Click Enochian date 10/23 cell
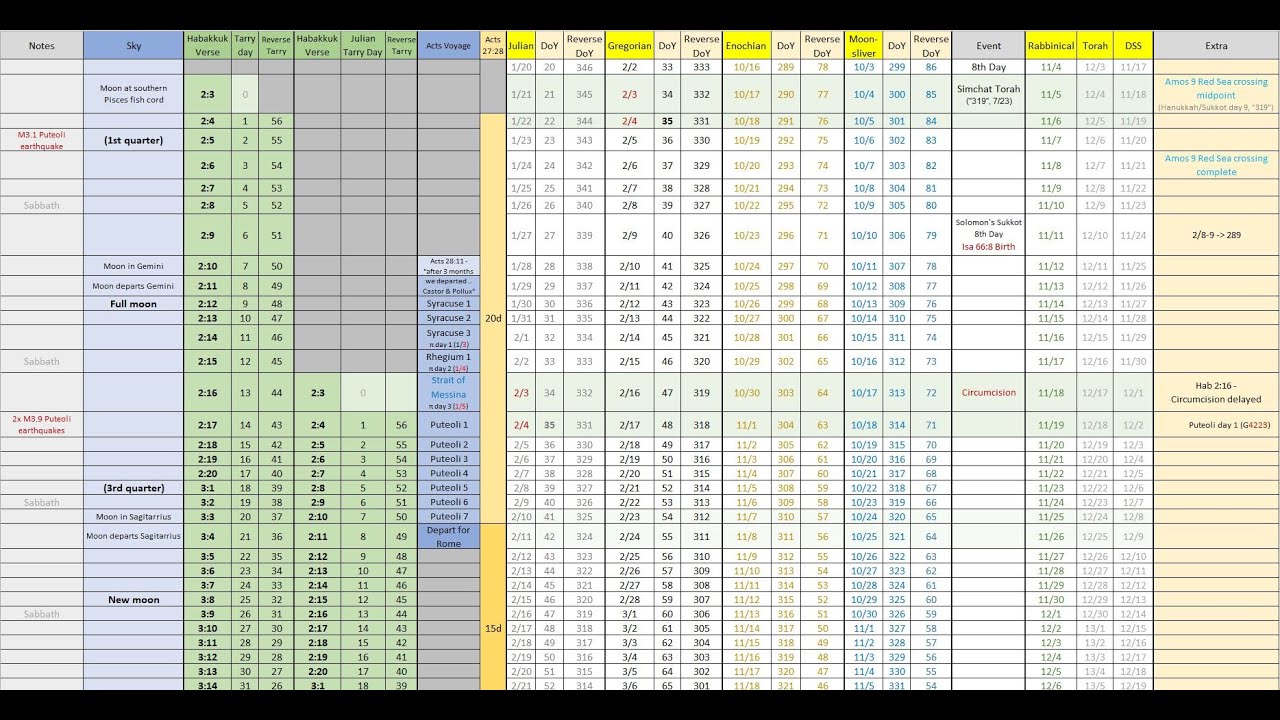 click(x=746, y=235)
